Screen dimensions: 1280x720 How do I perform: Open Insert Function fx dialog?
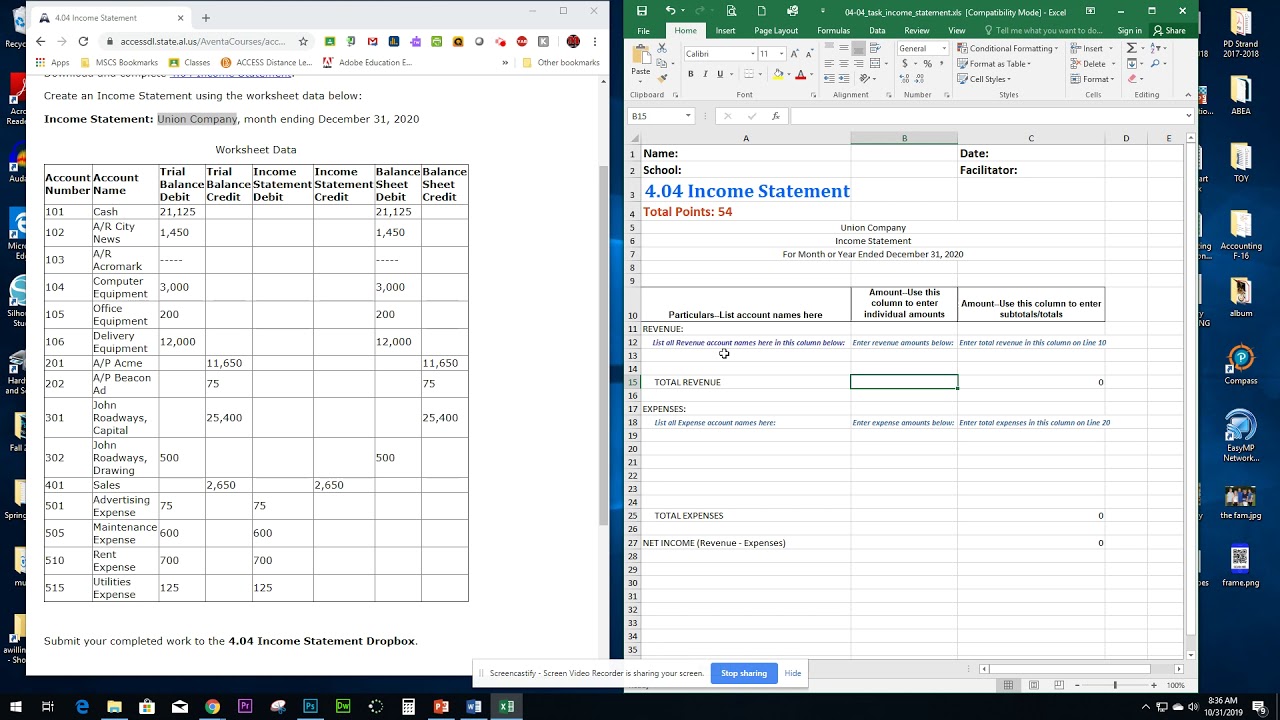point(775,116)
